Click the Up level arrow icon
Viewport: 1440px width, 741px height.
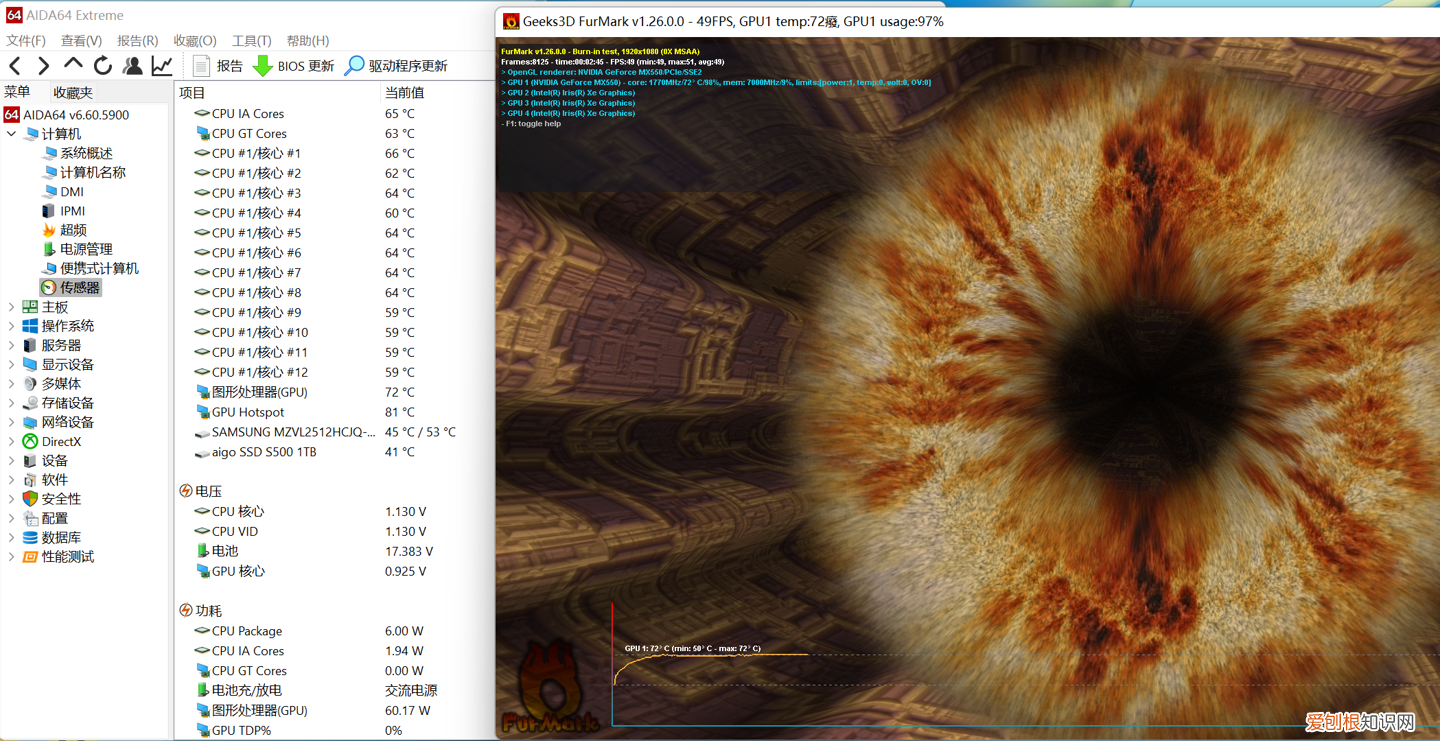coord(73,65)
